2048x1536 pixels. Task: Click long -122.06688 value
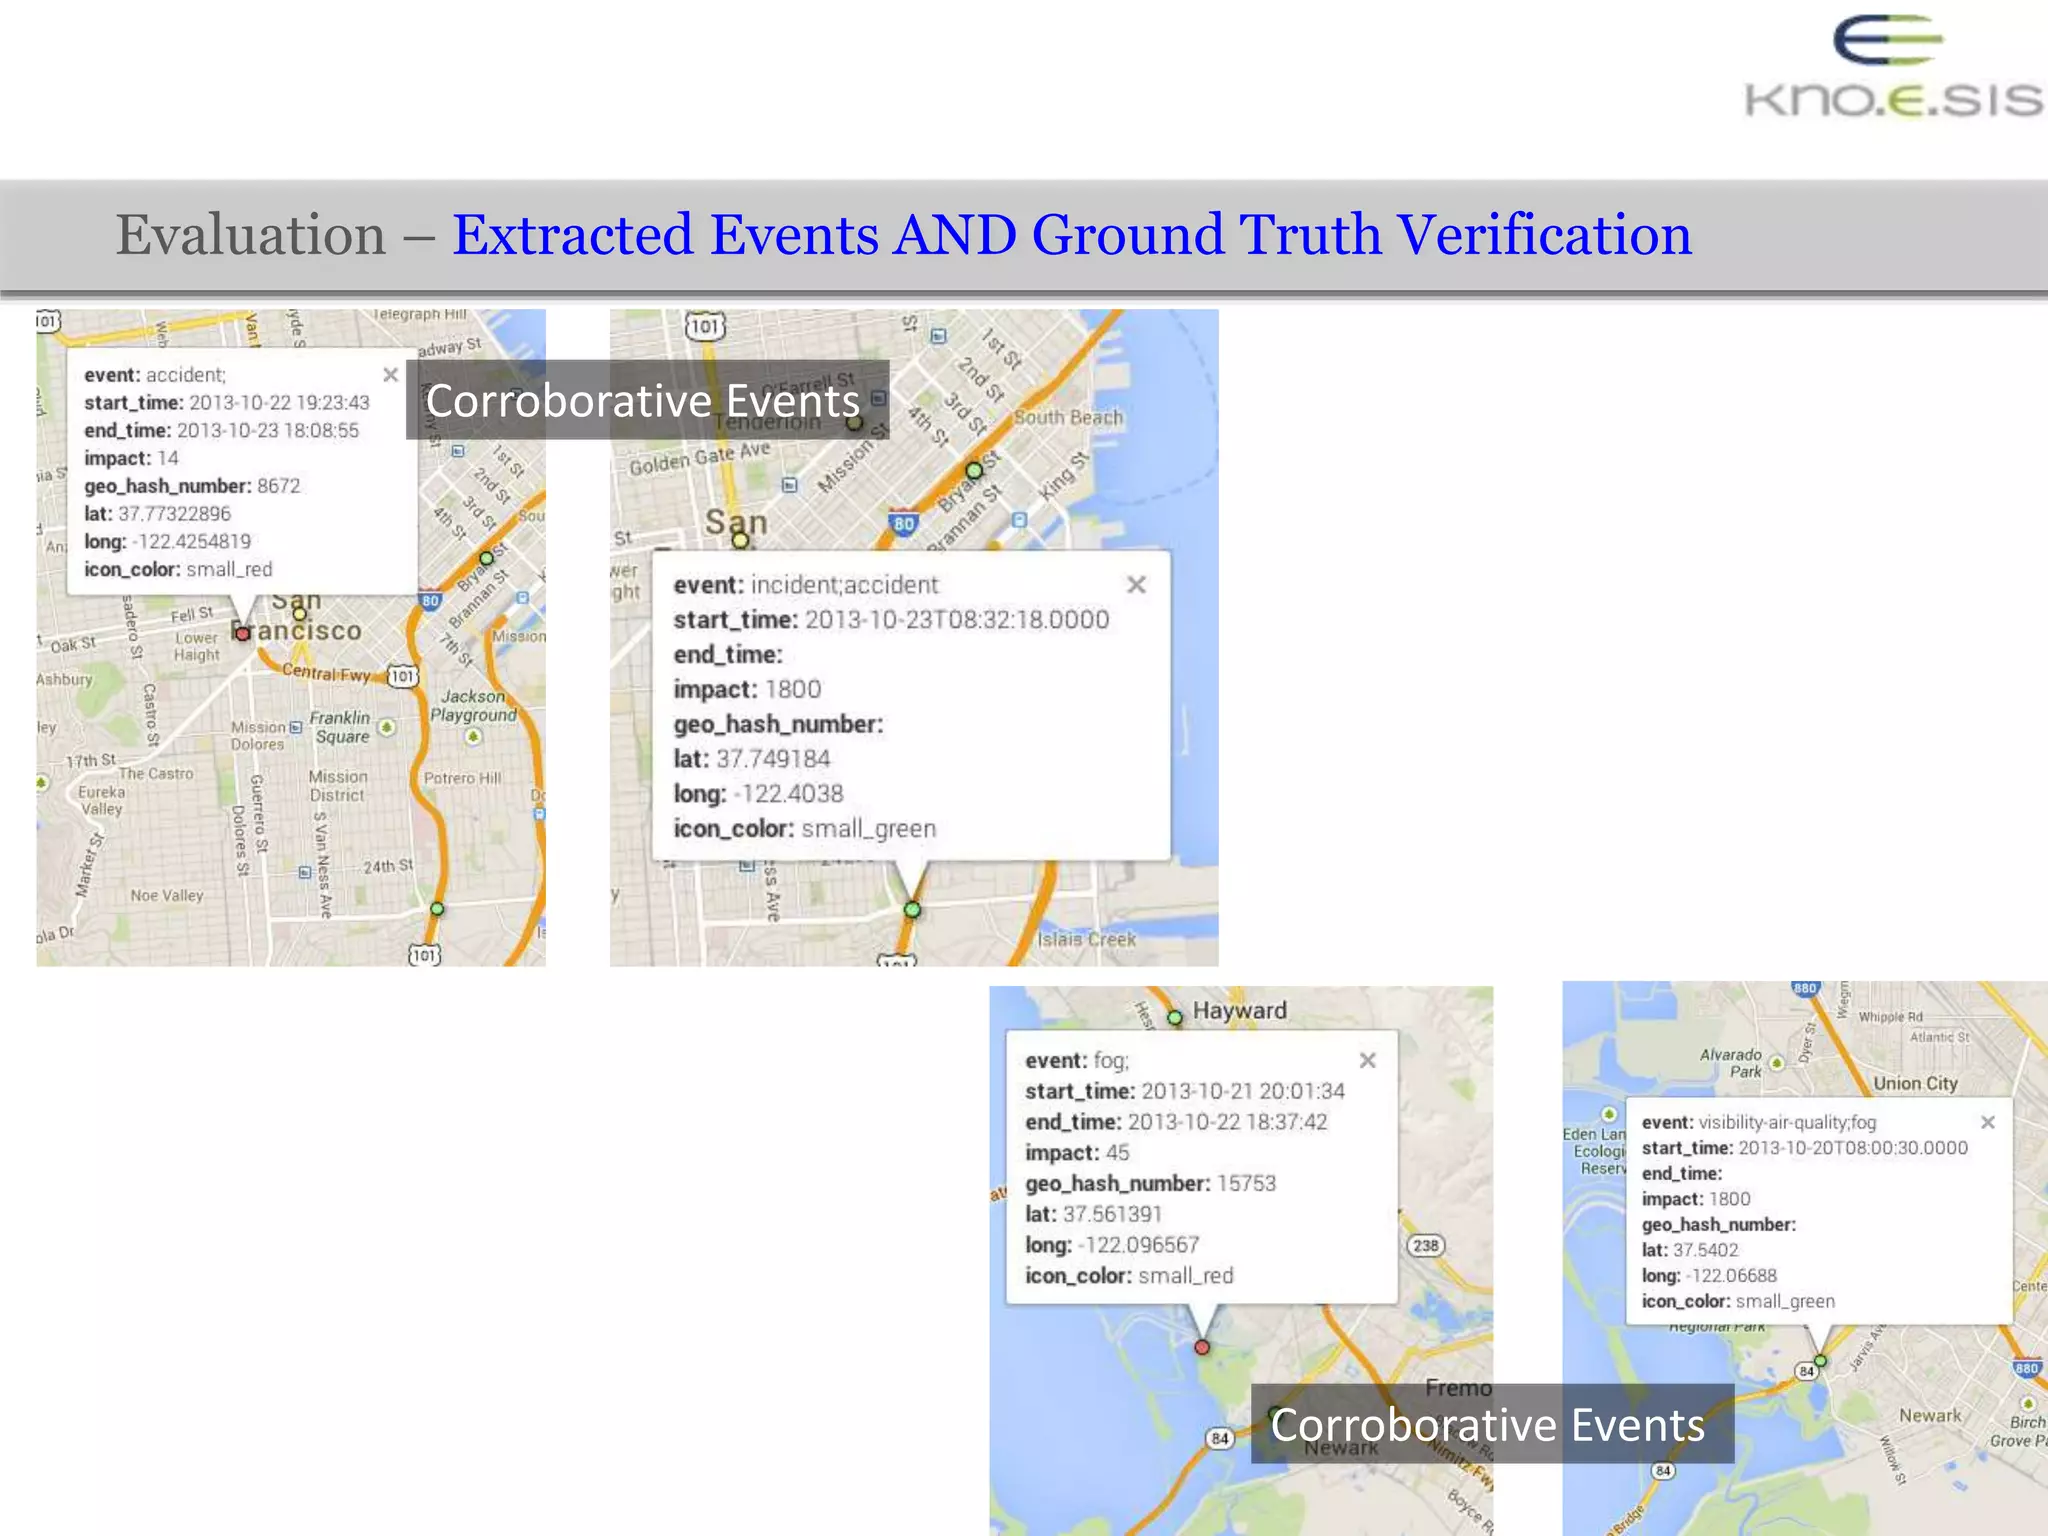pyautogui.click(x=1731, y=1275)
